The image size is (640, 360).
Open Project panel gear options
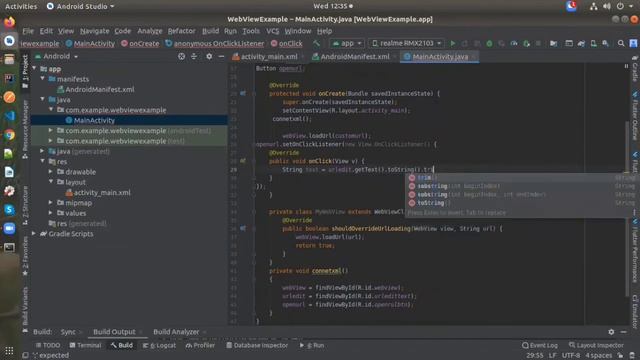(209, 56)
